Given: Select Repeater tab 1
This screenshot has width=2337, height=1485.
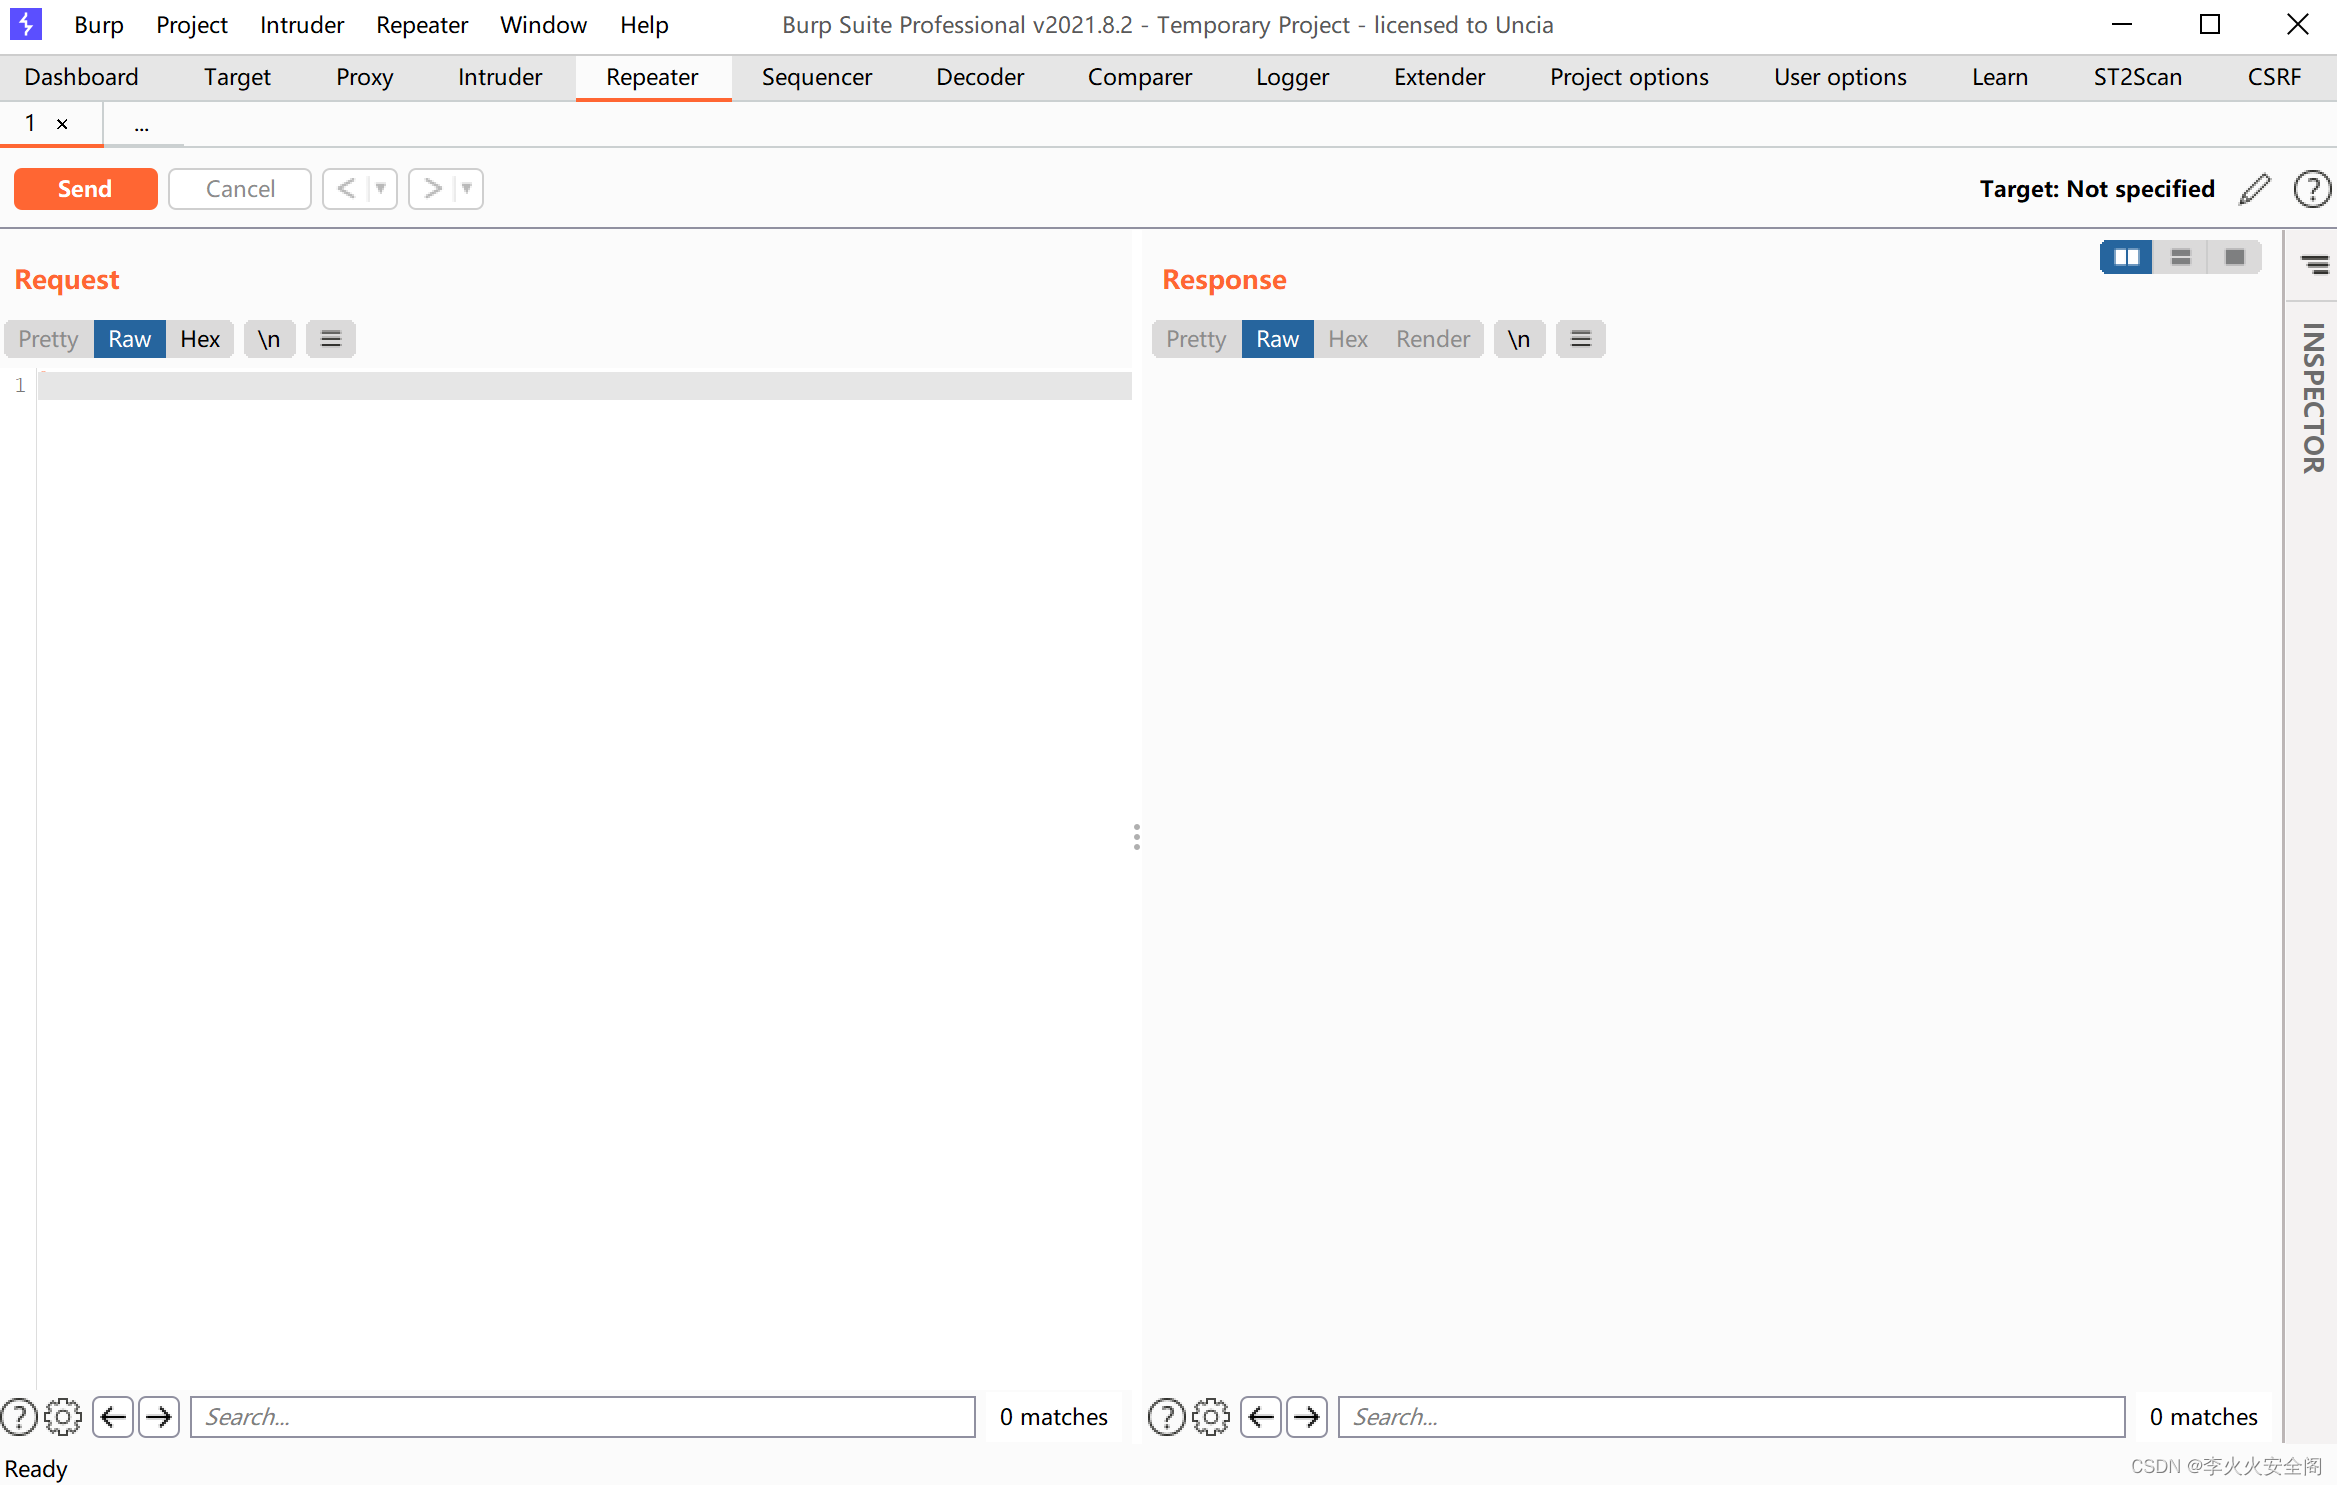Looking at the screenshot, I should pyautogui.click(x=30, y=123).
